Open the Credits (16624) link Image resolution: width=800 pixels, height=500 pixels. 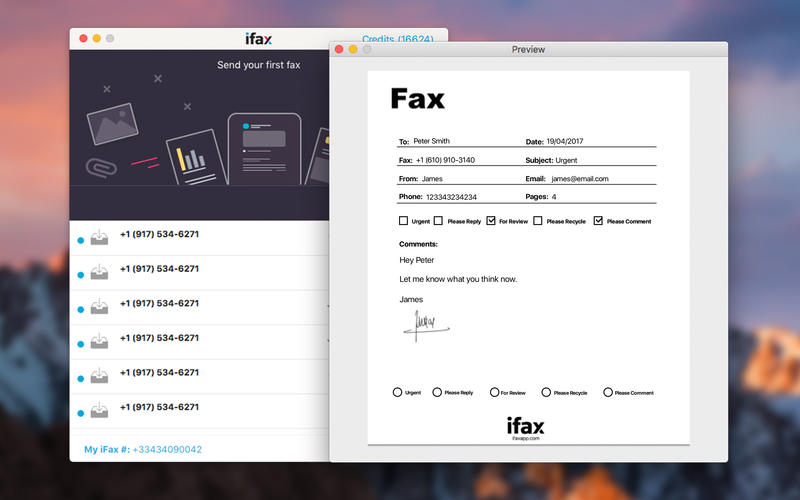397,39
